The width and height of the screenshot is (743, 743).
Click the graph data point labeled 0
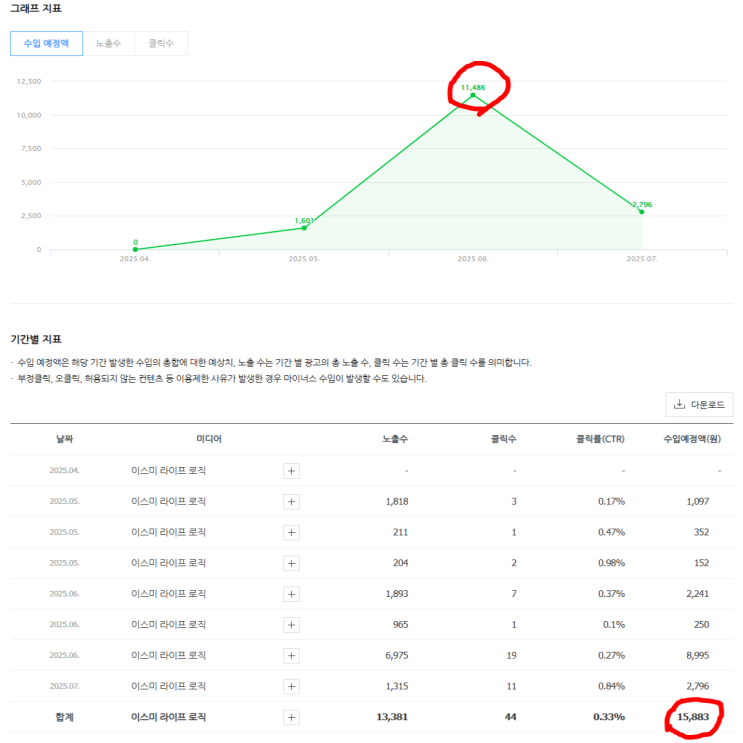[136, 249]
